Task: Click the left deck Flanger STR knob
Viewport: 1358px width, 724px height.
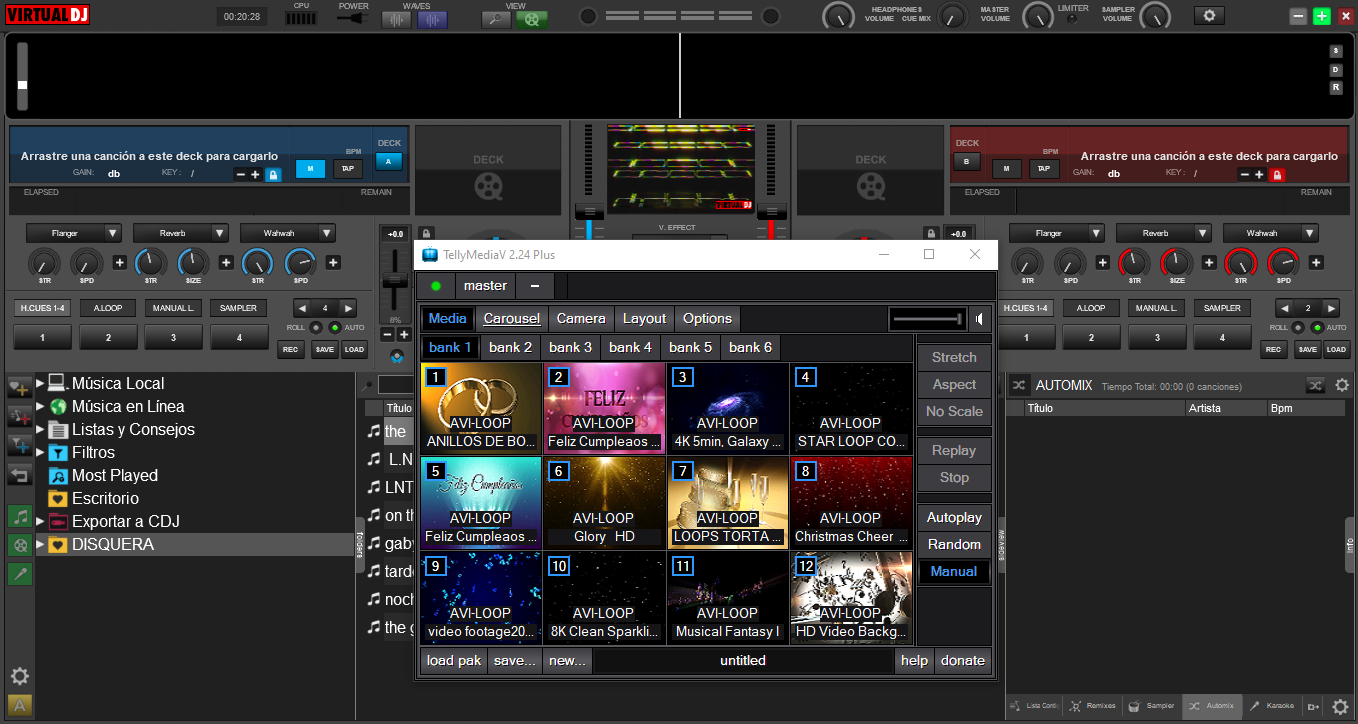Action: 43,262
